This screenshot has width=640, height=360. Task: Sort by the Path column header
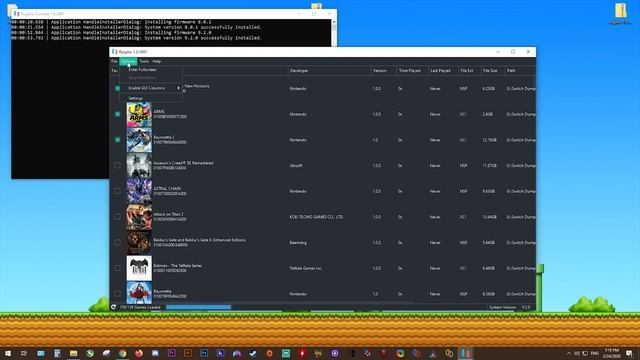(520, 71)
